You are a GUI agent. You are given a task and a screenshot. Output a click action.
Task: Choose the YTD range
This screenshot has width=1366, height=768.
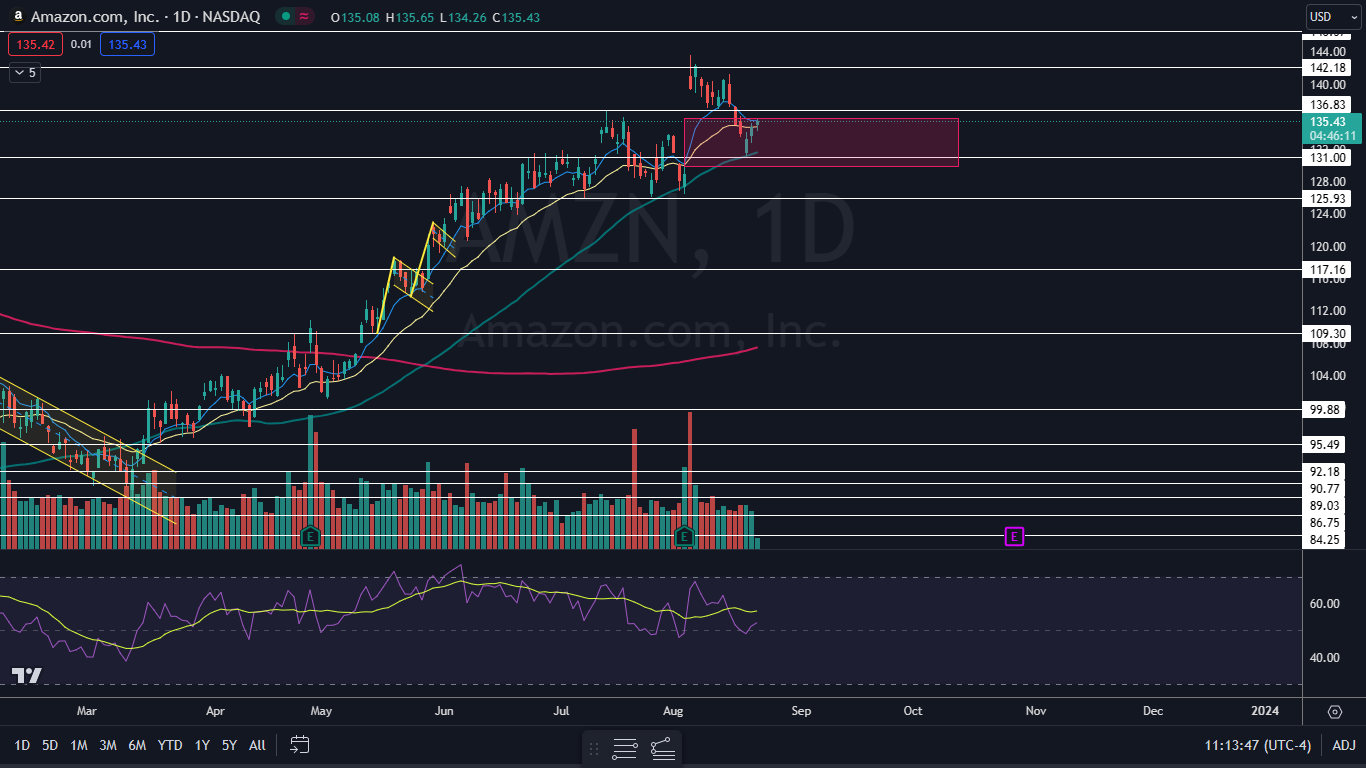[x=170, y=745]
